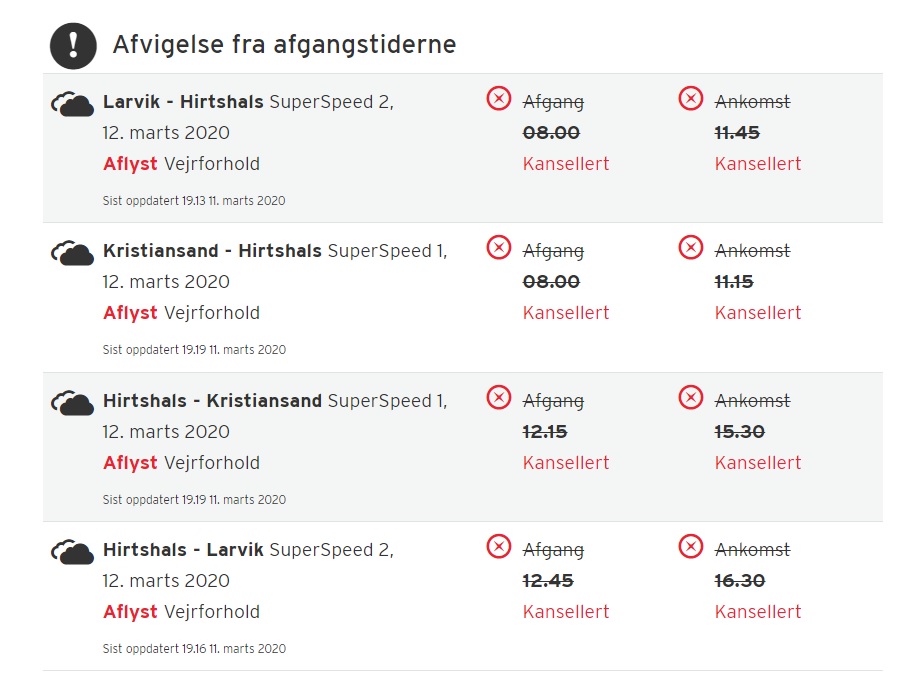Click the Hirtshals - Larvik route title
Image resolution: width=905 pixels, height=695 pixels.
(x=183, y=550)
